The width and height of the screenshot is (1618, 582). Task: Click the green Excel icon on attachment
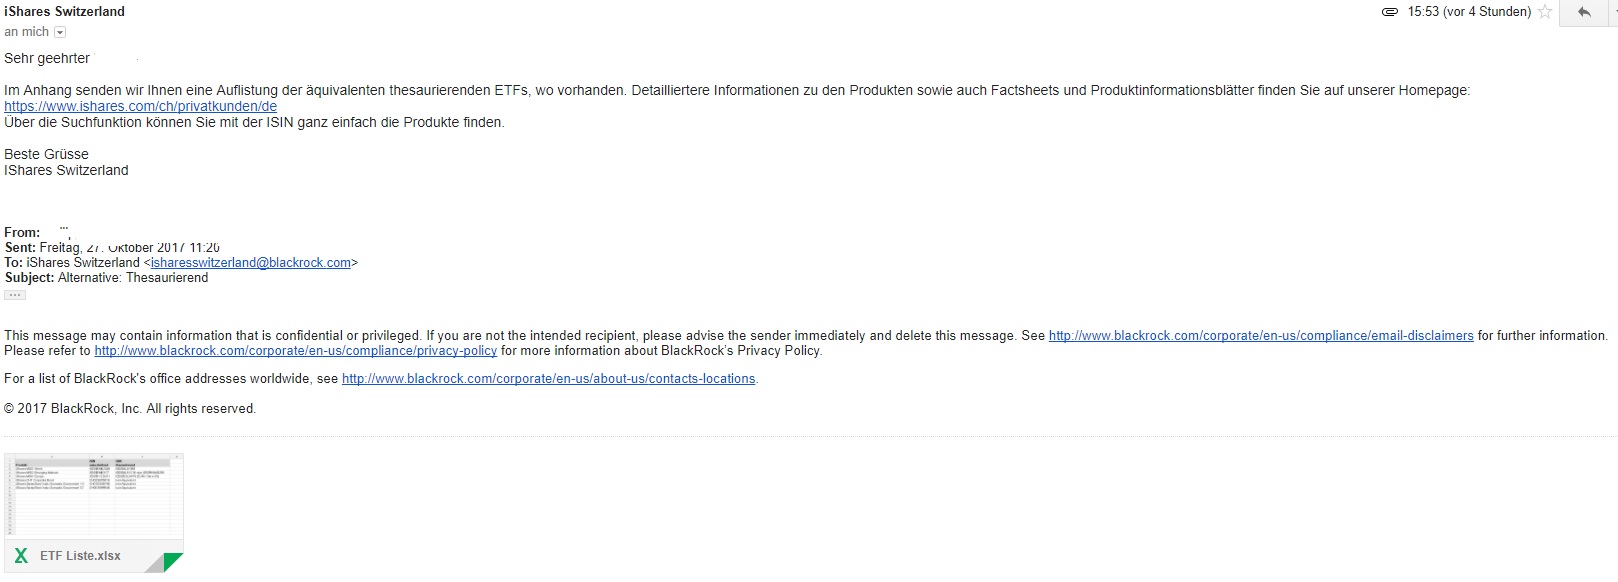(x=21, y=556)
